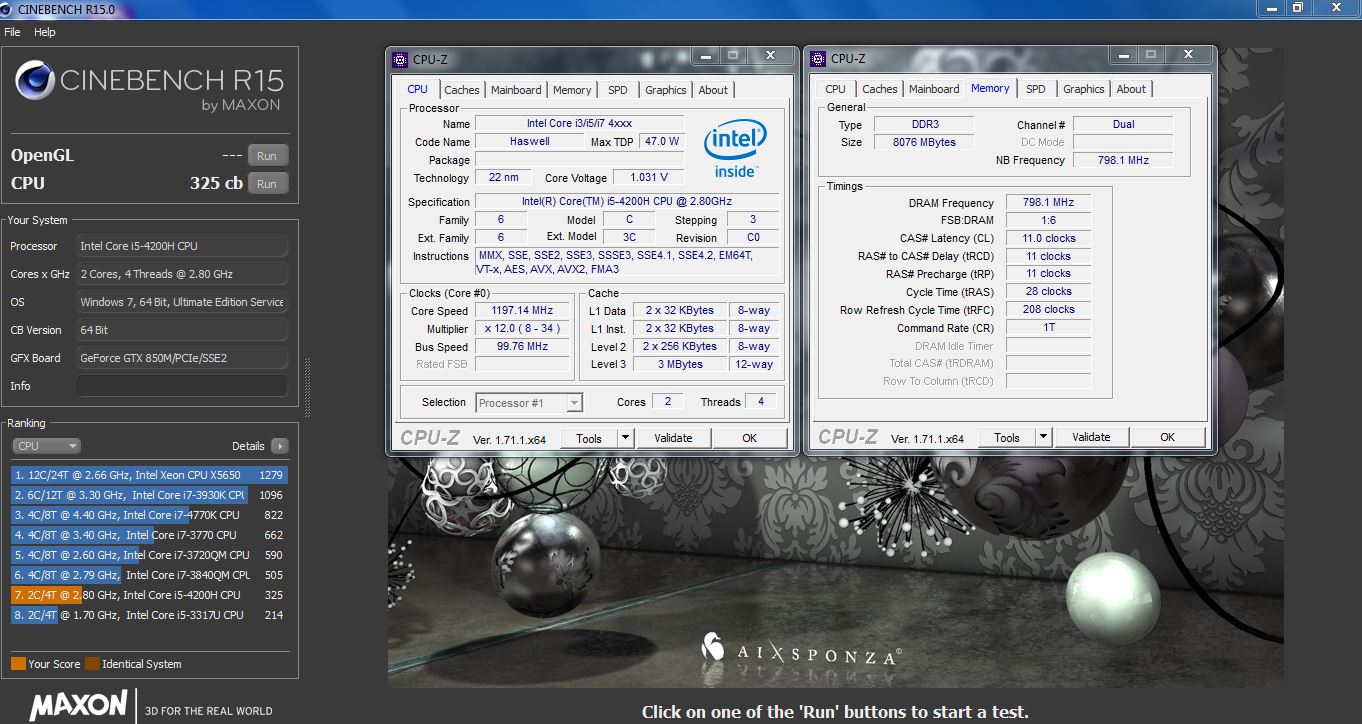Click Validate in left CPU-Z window
This screenshot has height=724, width=1362.
[x=673, y=438]
